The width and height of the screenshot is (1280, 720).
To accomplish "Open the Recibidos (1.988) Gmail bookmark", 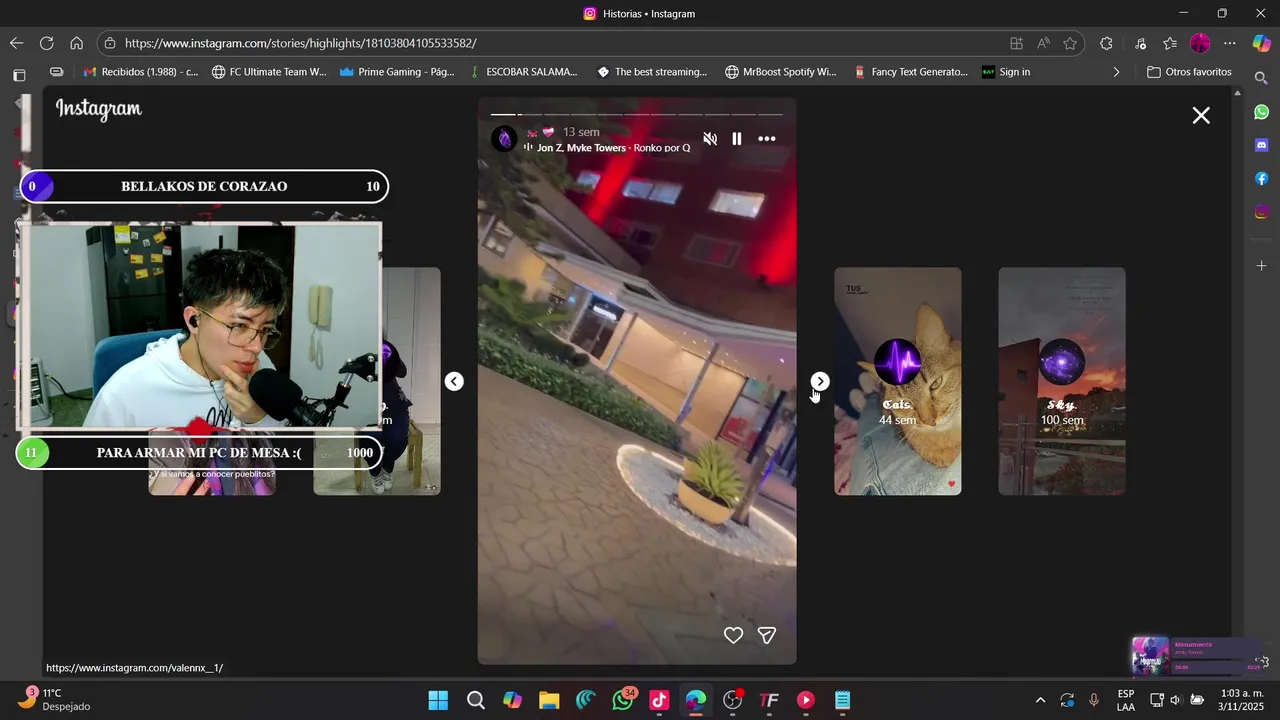I will point(141,72).
